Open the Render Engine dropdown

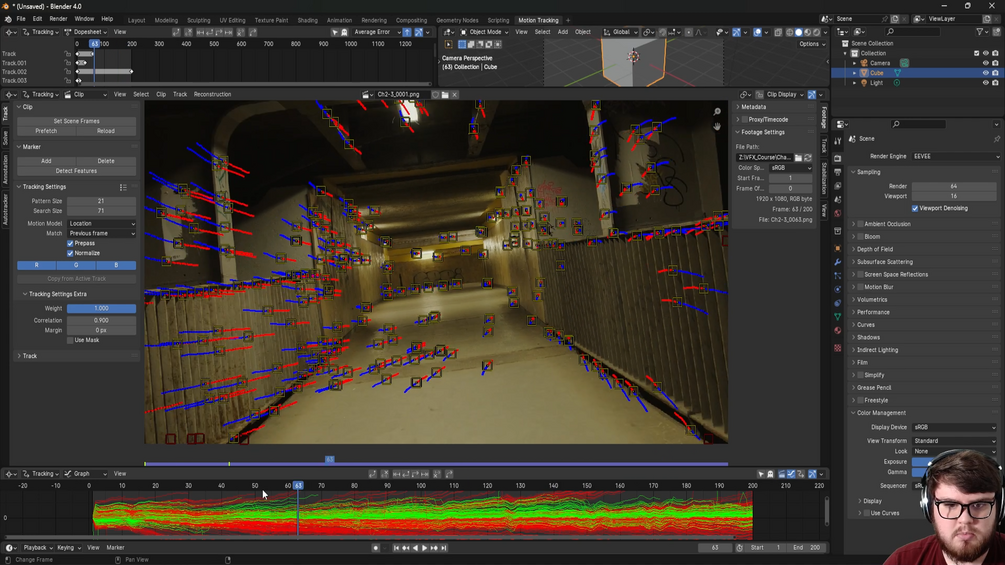[x=954, y=156]
